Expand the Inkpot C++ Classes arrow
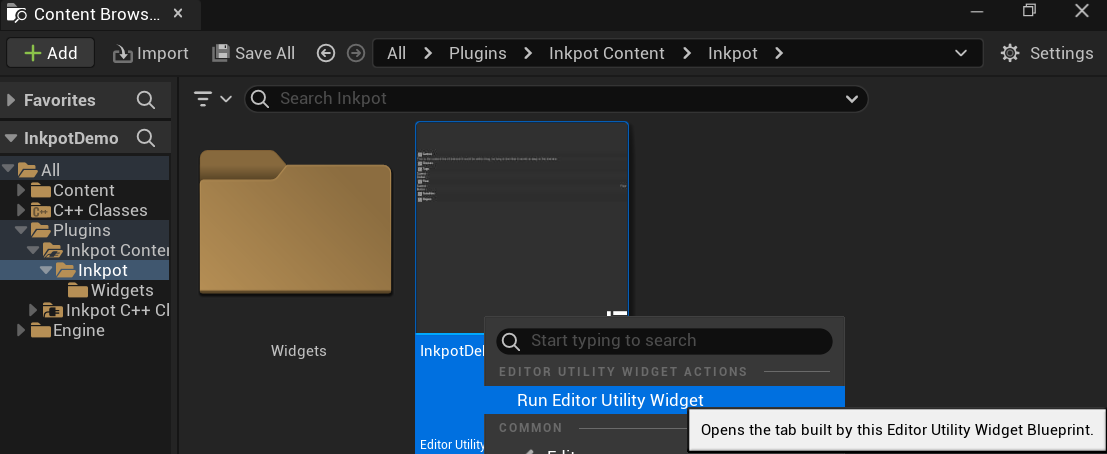1107x454 pixels. pos(33,310)
